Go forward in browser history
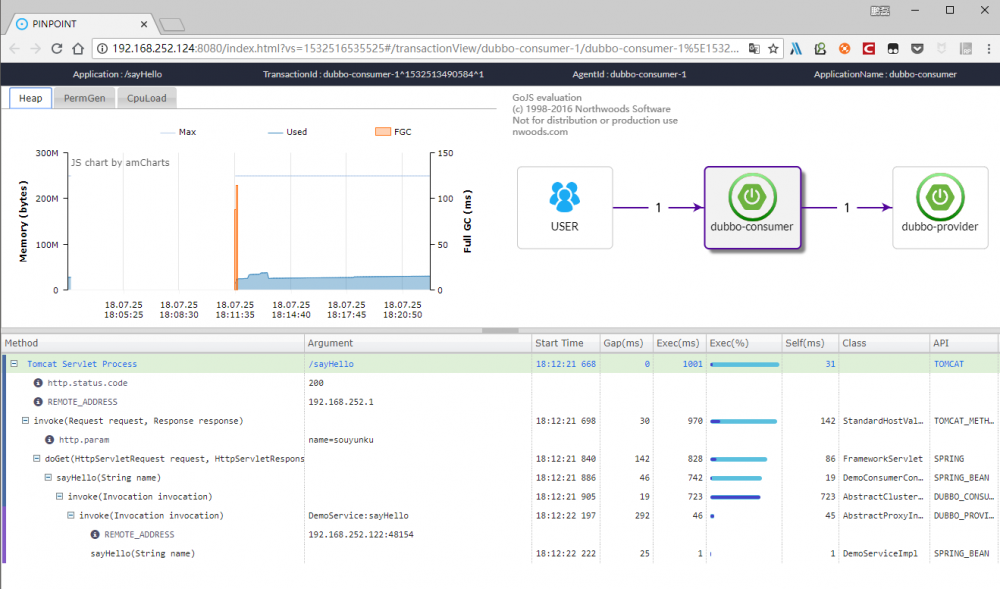This screenshot has height=589, width=1000. (36, 48)
